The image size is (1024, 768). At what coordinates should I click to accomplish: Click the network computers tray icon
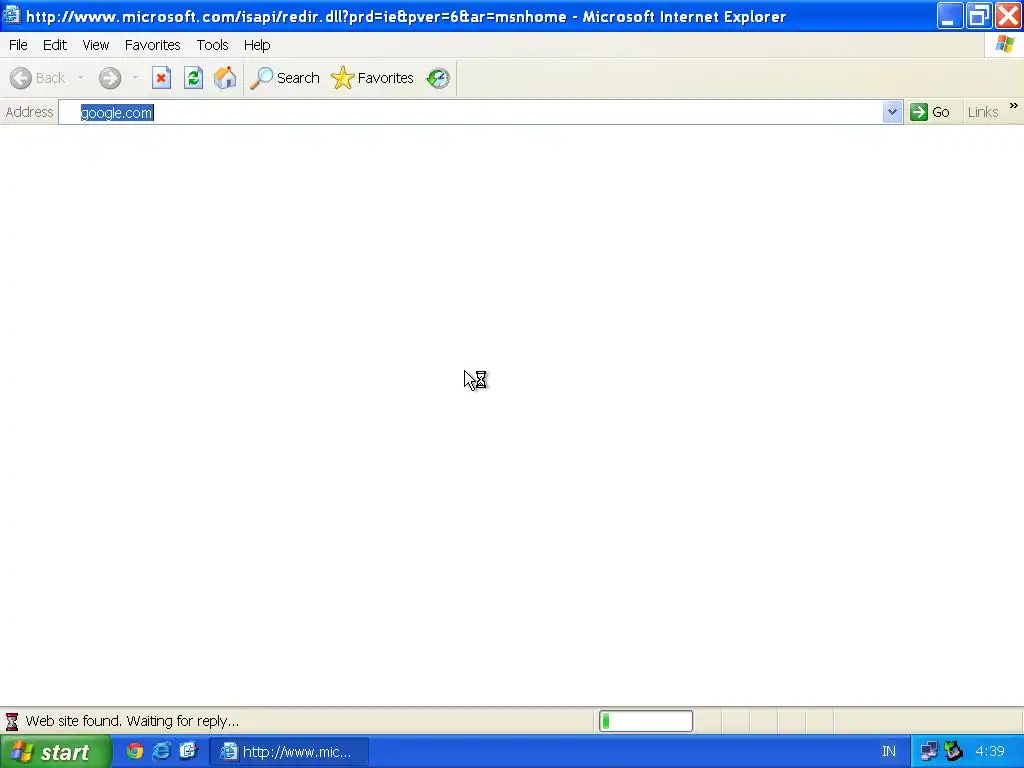click(929, 752)
